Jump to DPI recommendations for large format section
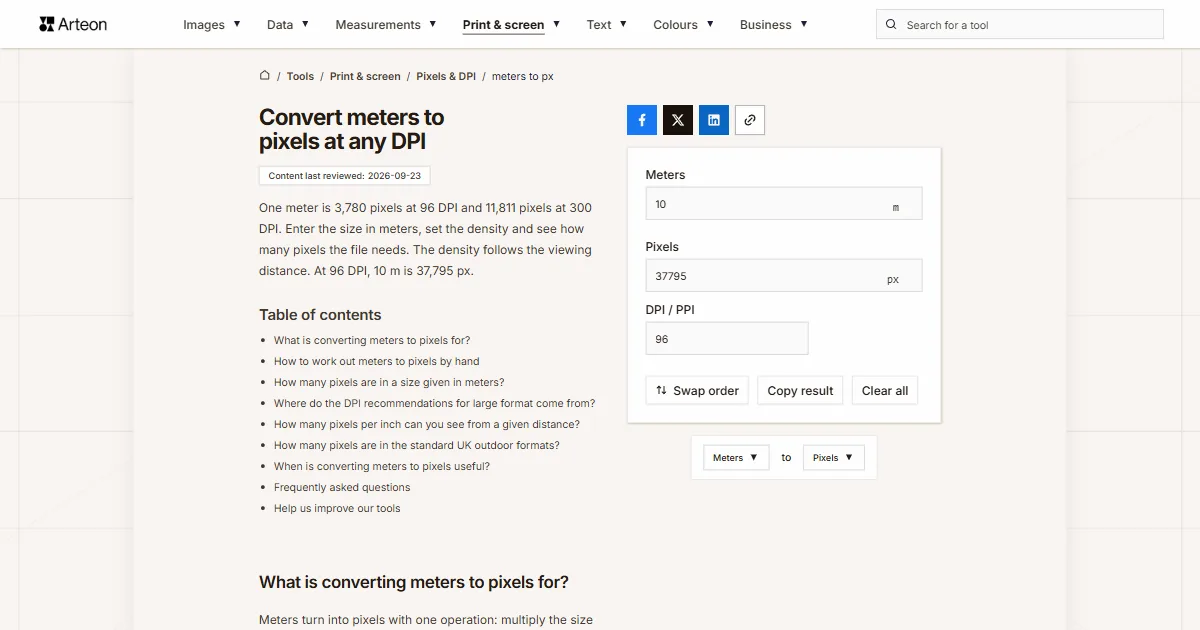 click(435, 403)
